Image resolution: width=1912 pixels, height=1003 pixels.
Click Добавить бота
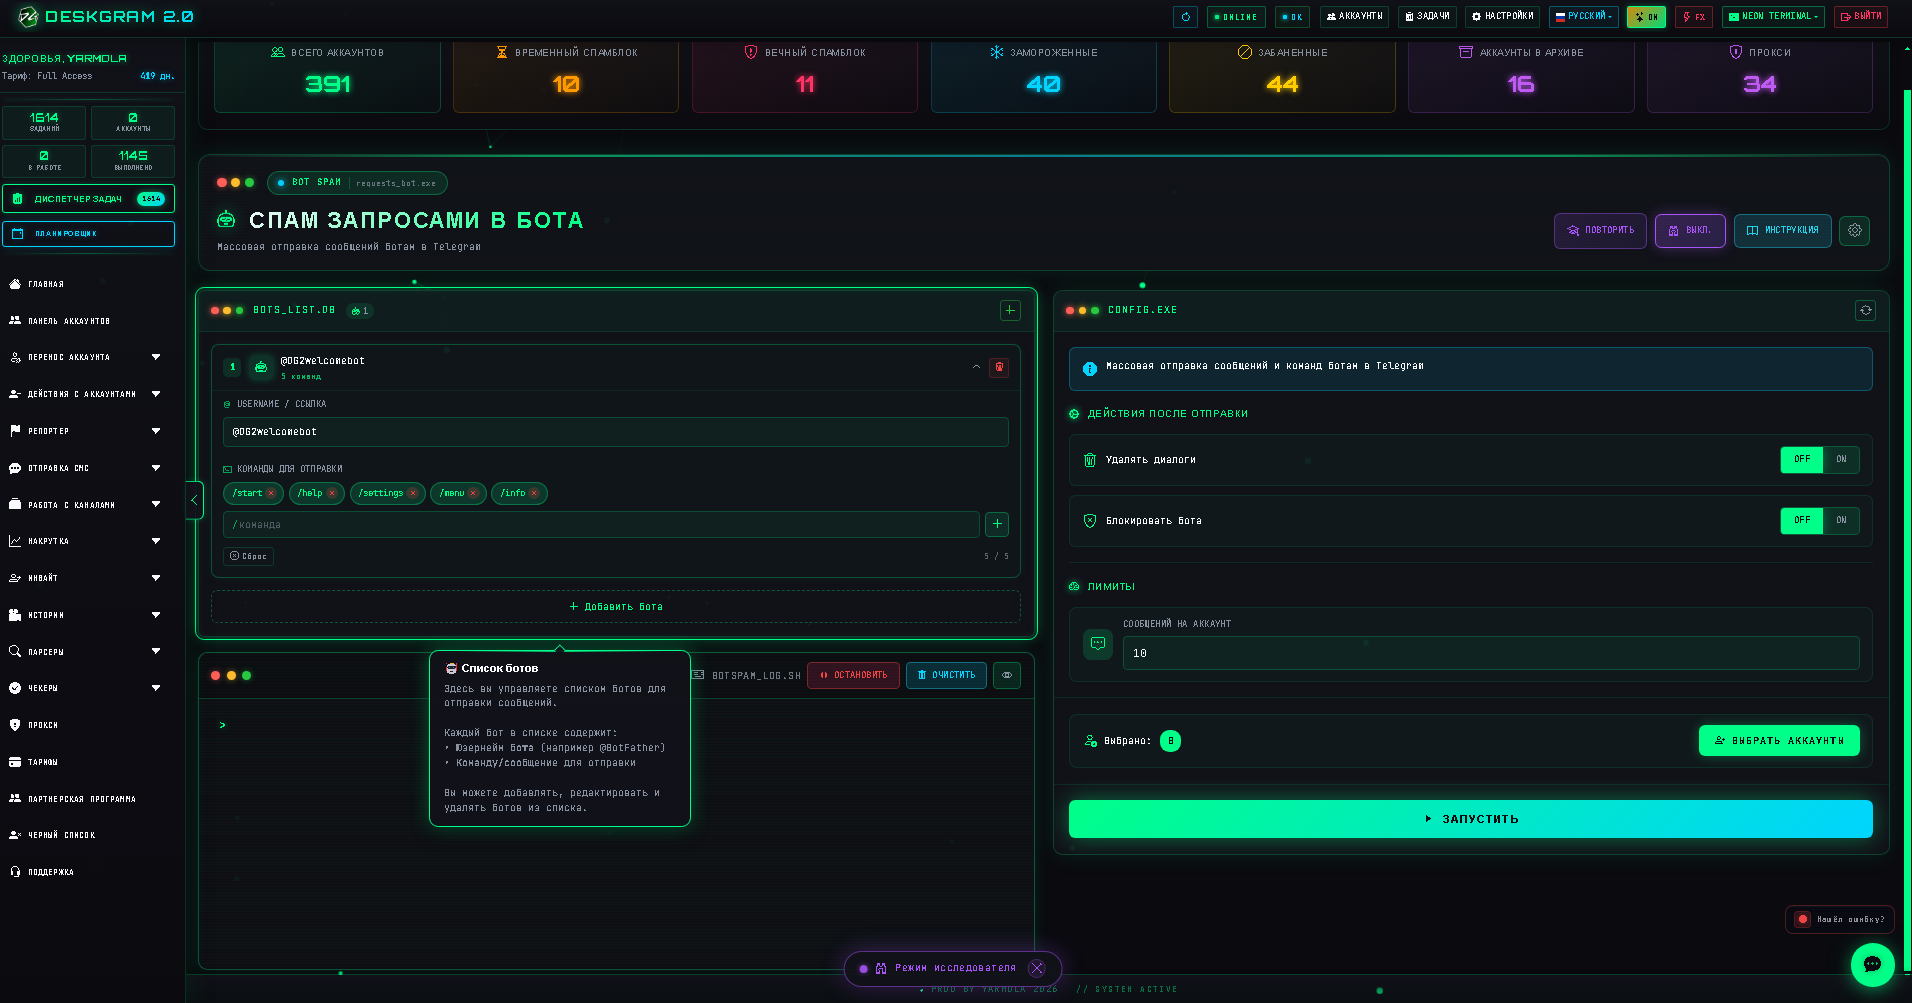[616, 606]
